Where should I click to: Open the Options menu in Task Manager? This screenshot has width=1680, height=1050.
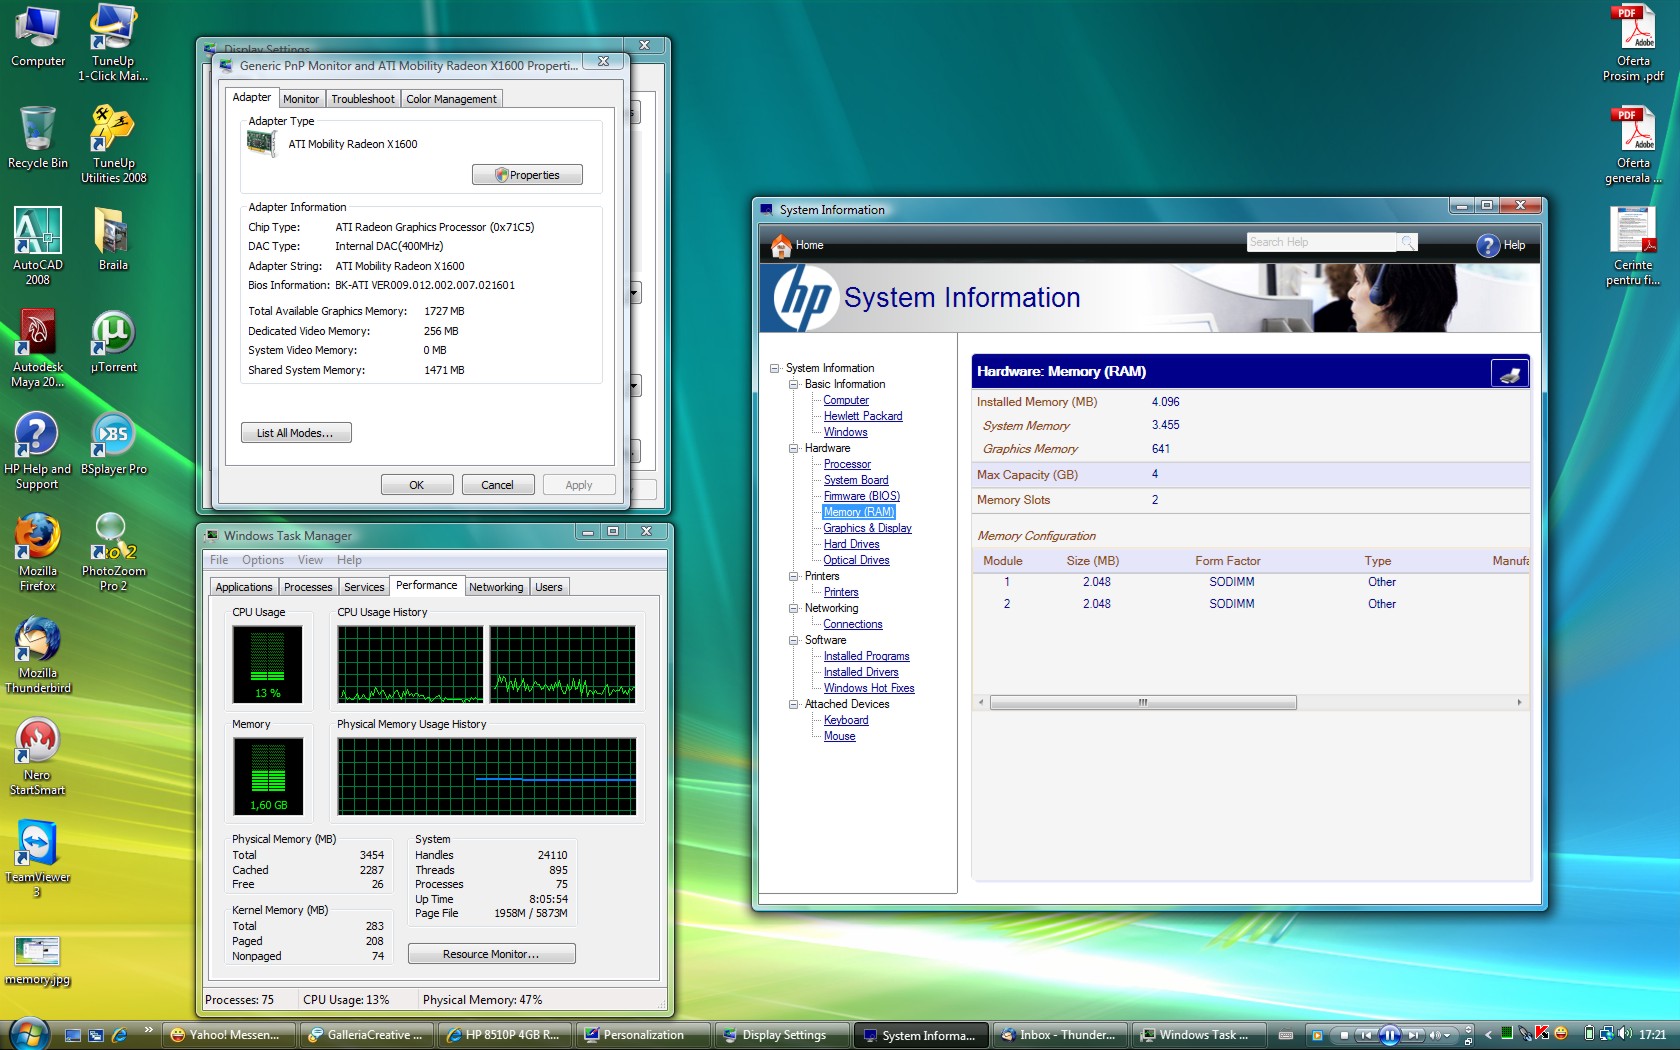263,560
